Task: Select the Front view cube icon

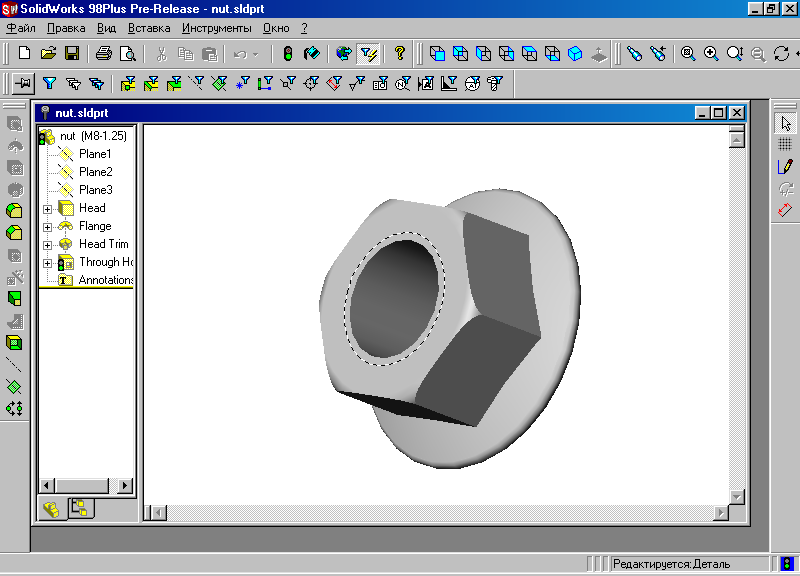Action: pyautogui.click(x=437, y=53)
